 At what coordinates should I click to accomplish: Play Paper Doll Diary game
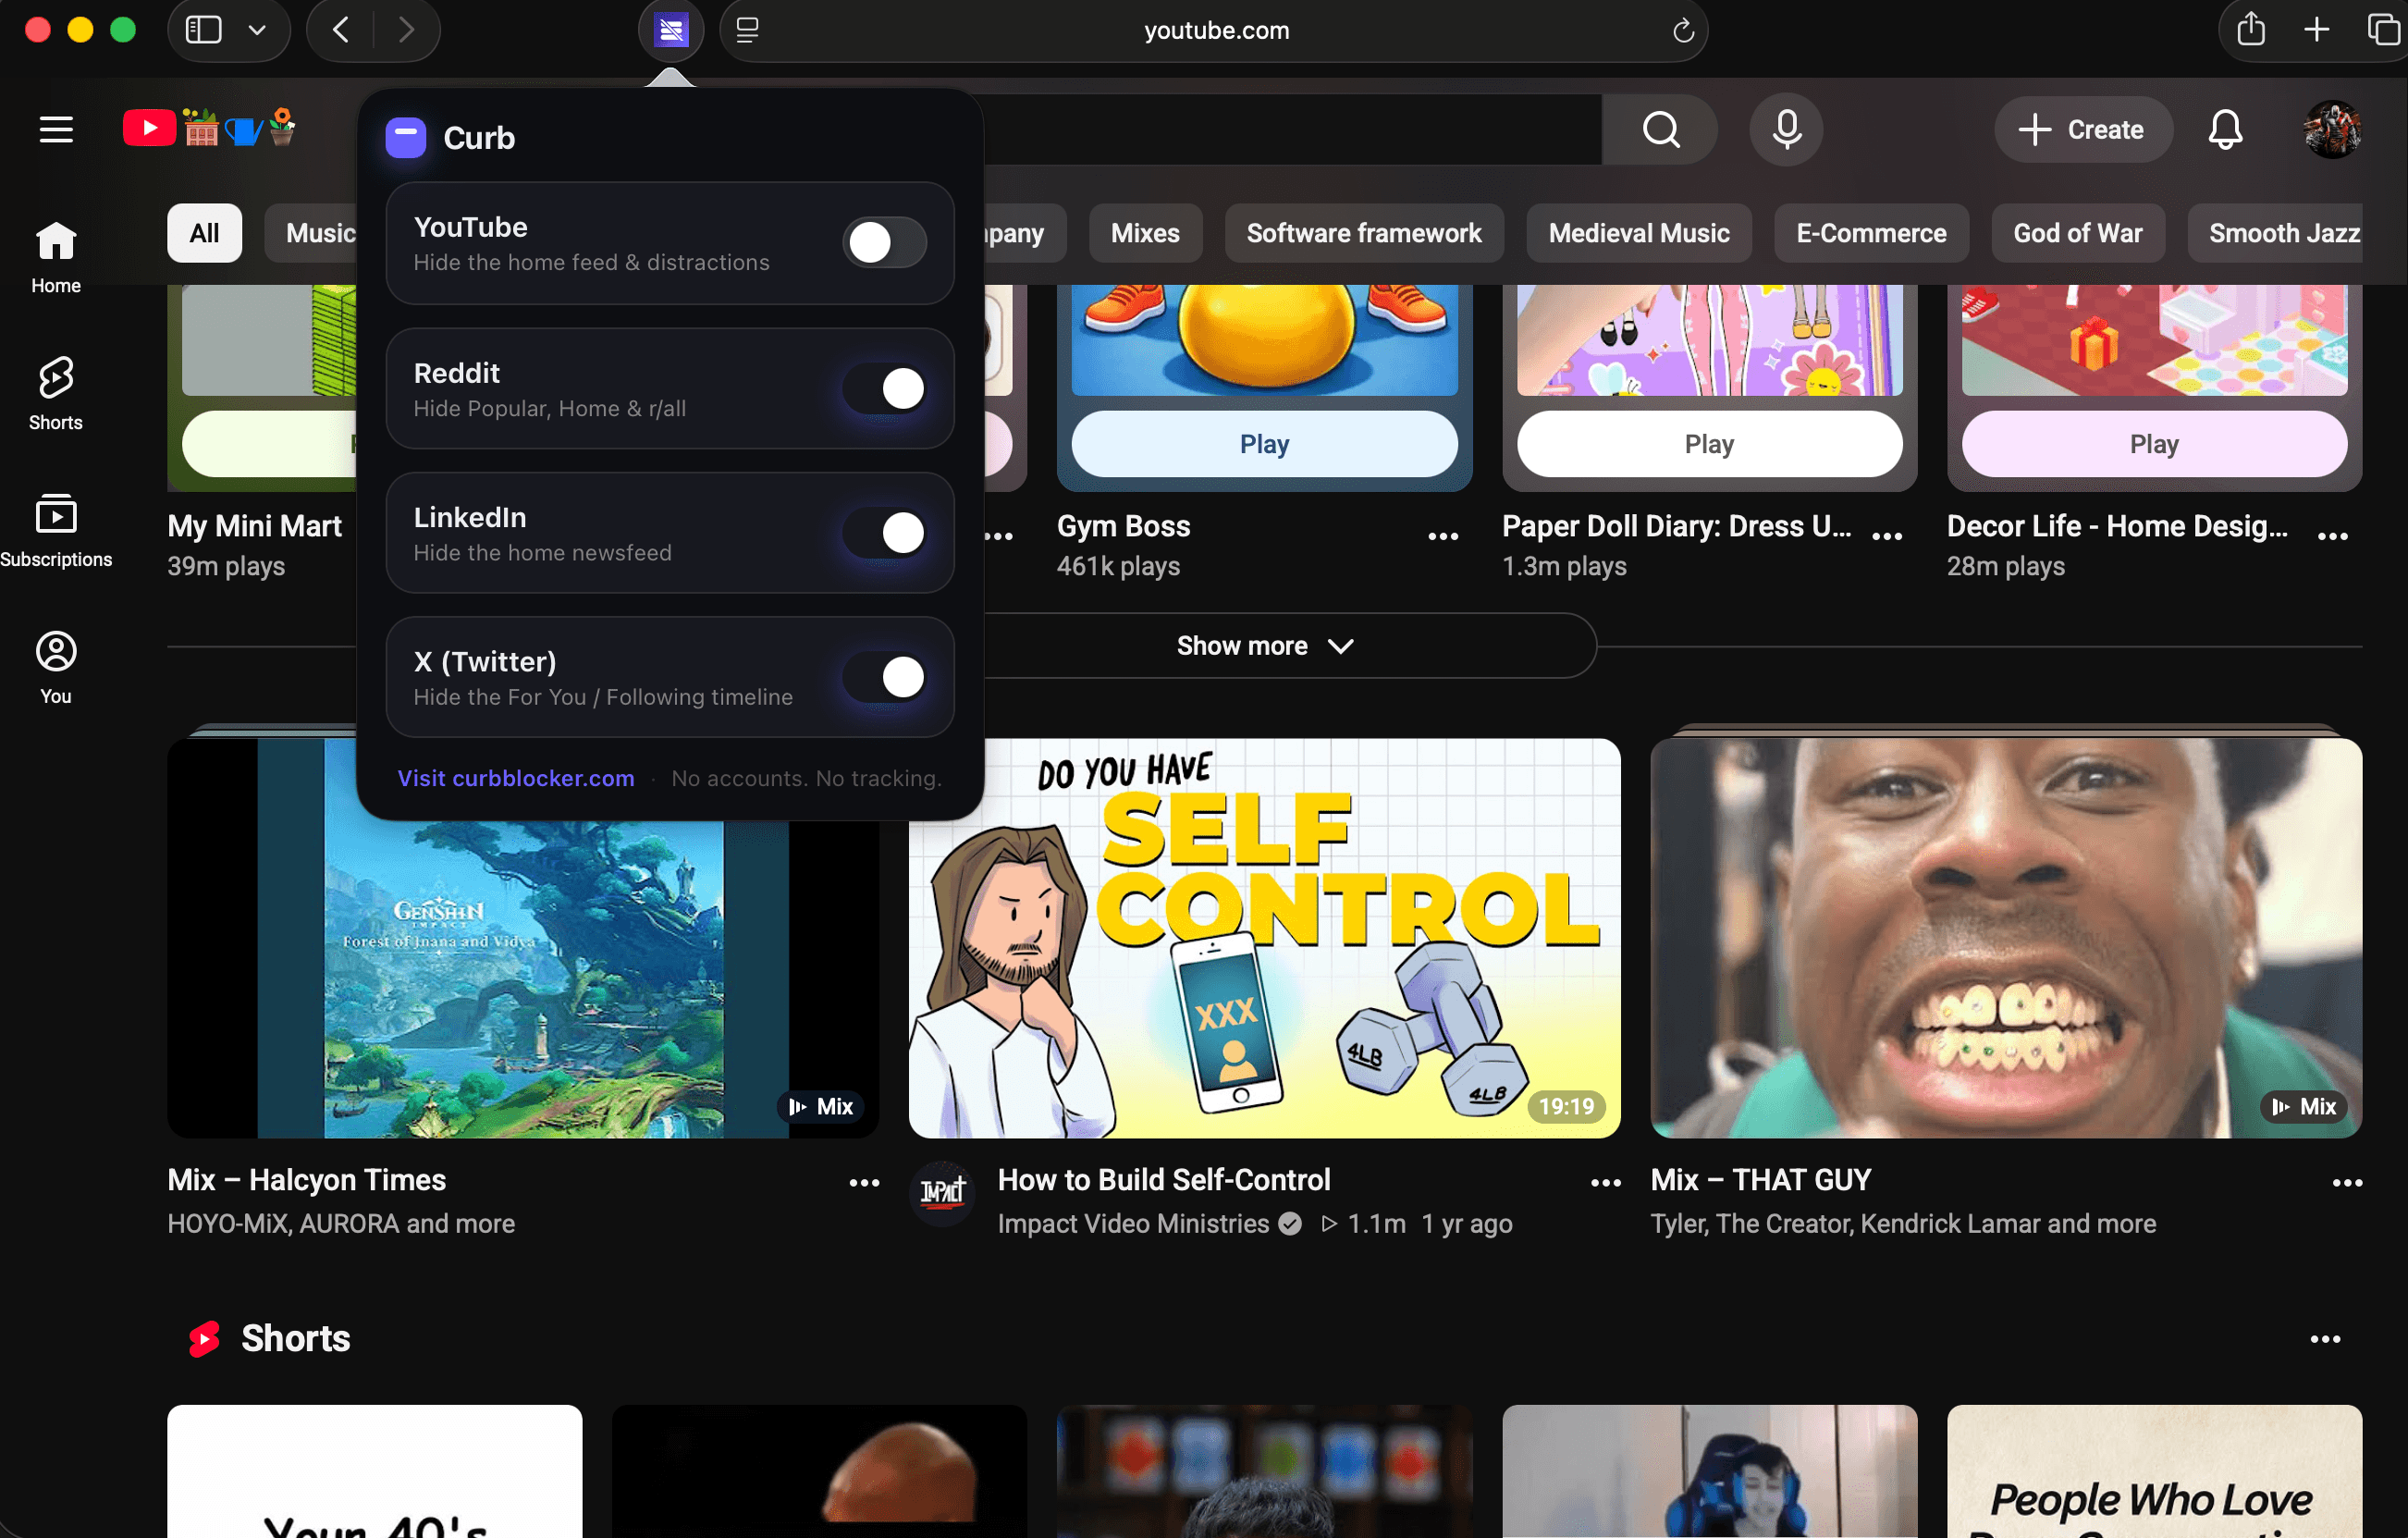1709,444
